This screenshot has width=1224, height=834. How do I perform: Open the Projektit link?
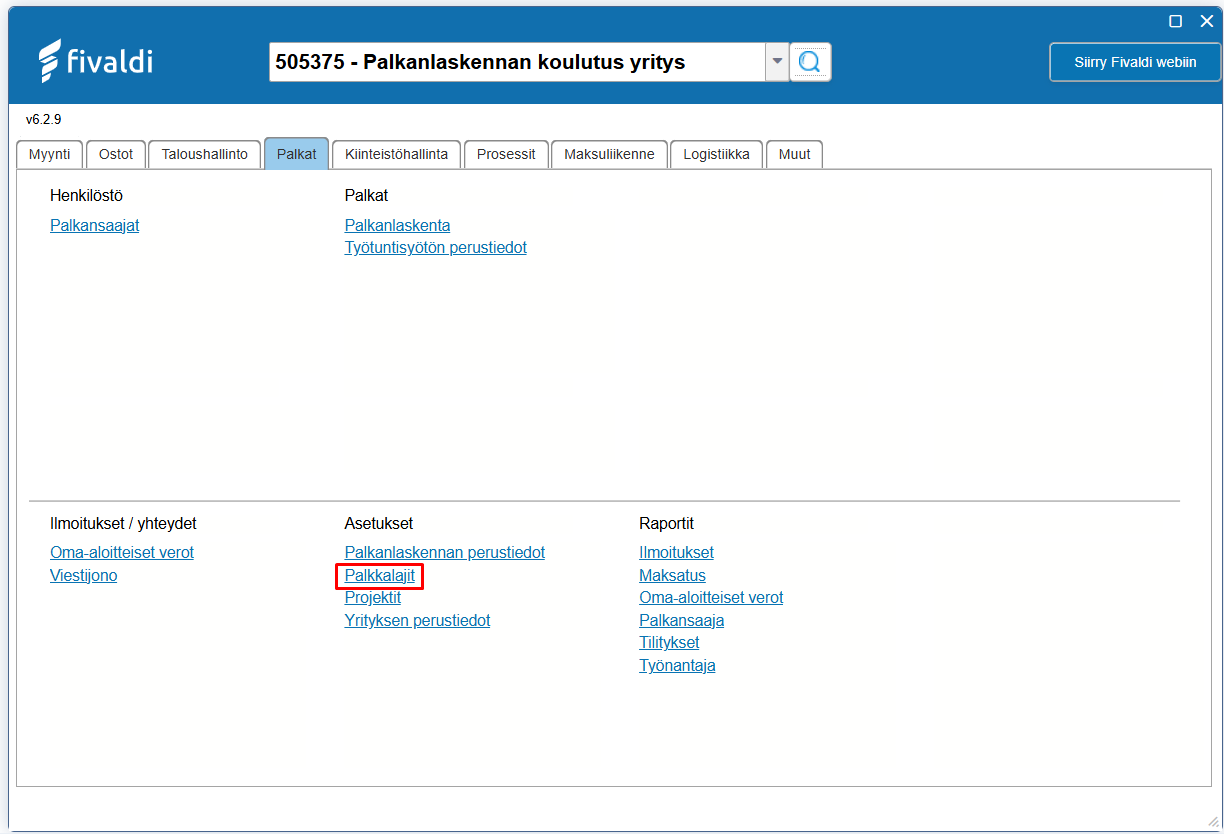[373, 598]
